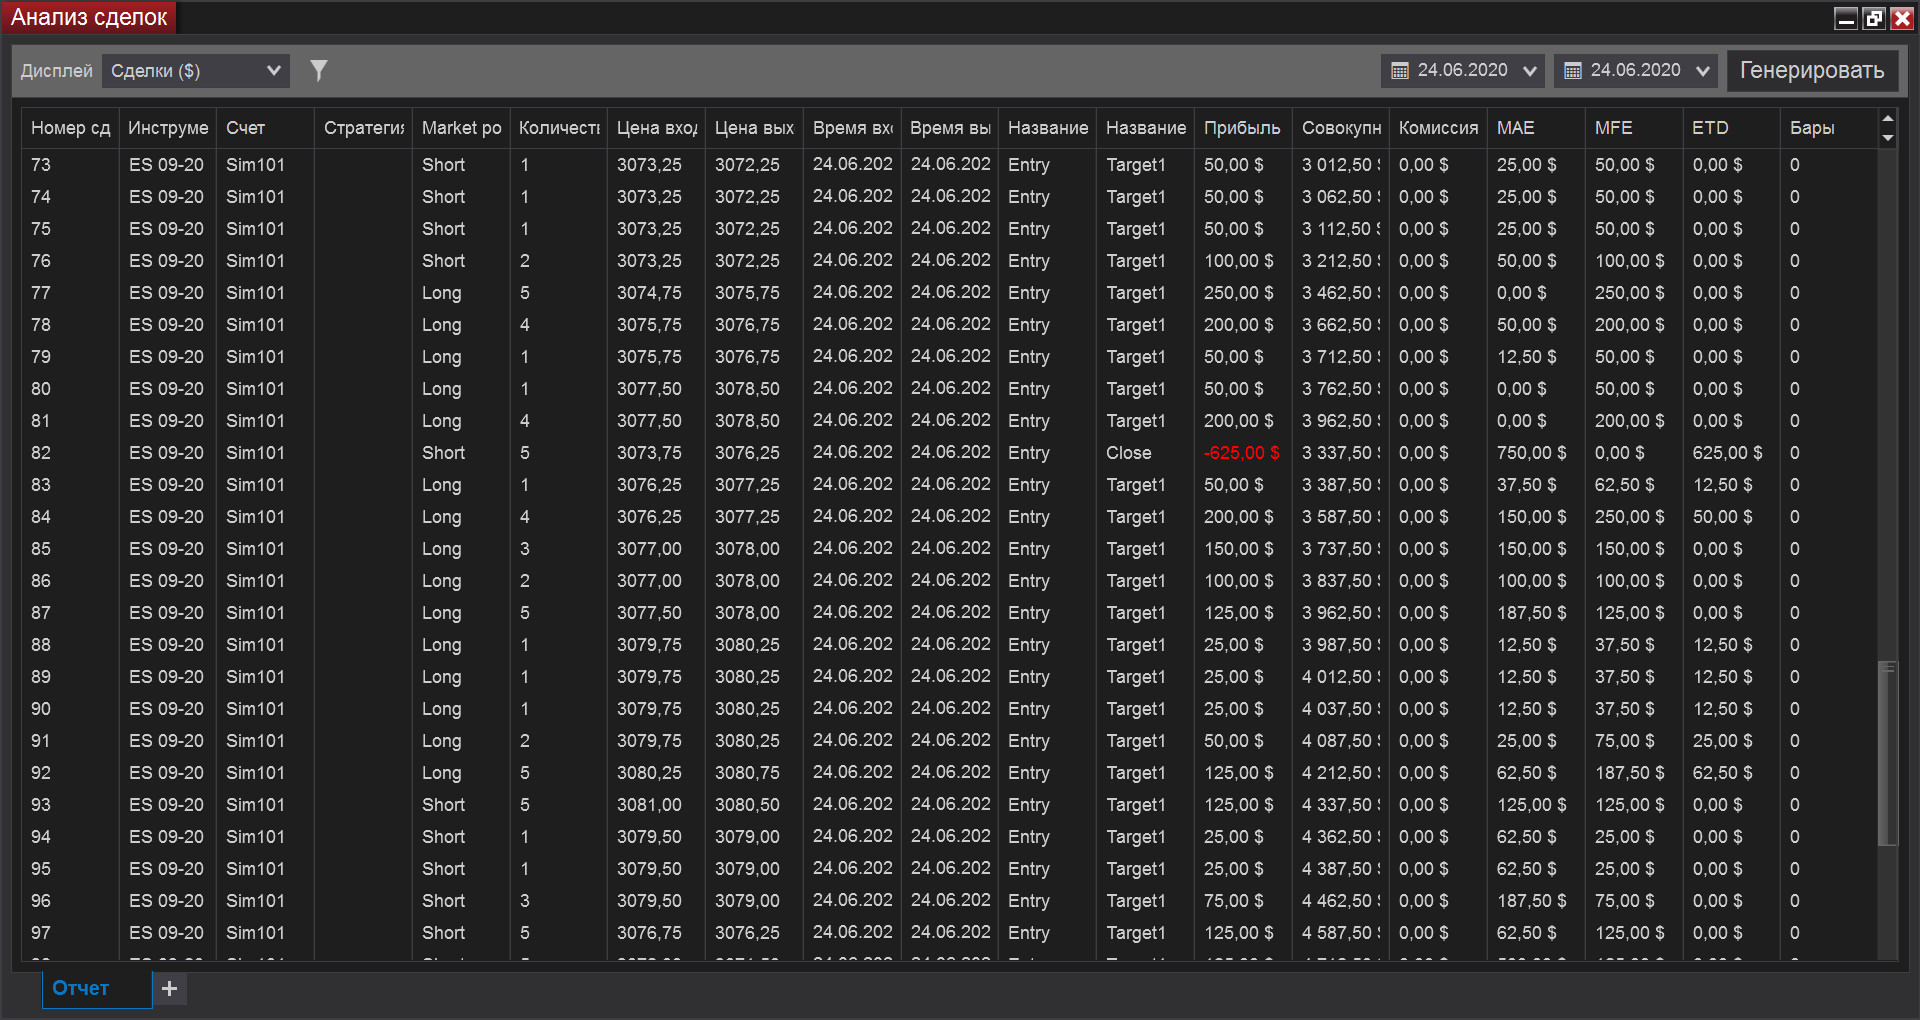Sort by MAE column header
This screenshot has width=1920, height=1020.
click(1536, 128)
